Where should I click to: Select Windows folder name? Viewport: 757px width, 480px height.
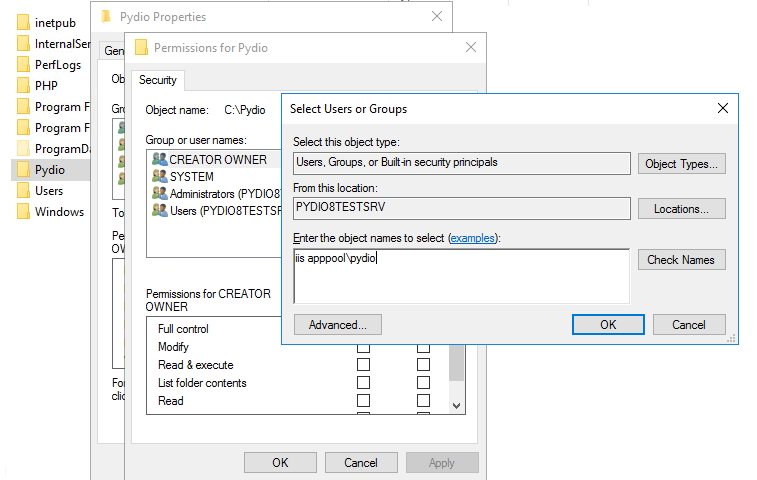pyautogui.click(x=59, y=212)
